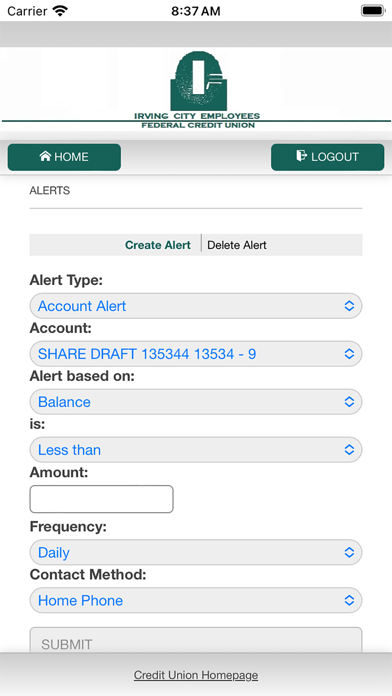Click the "is:" label
The width and height of the screenshot is (392, 696).
[37, 424]
